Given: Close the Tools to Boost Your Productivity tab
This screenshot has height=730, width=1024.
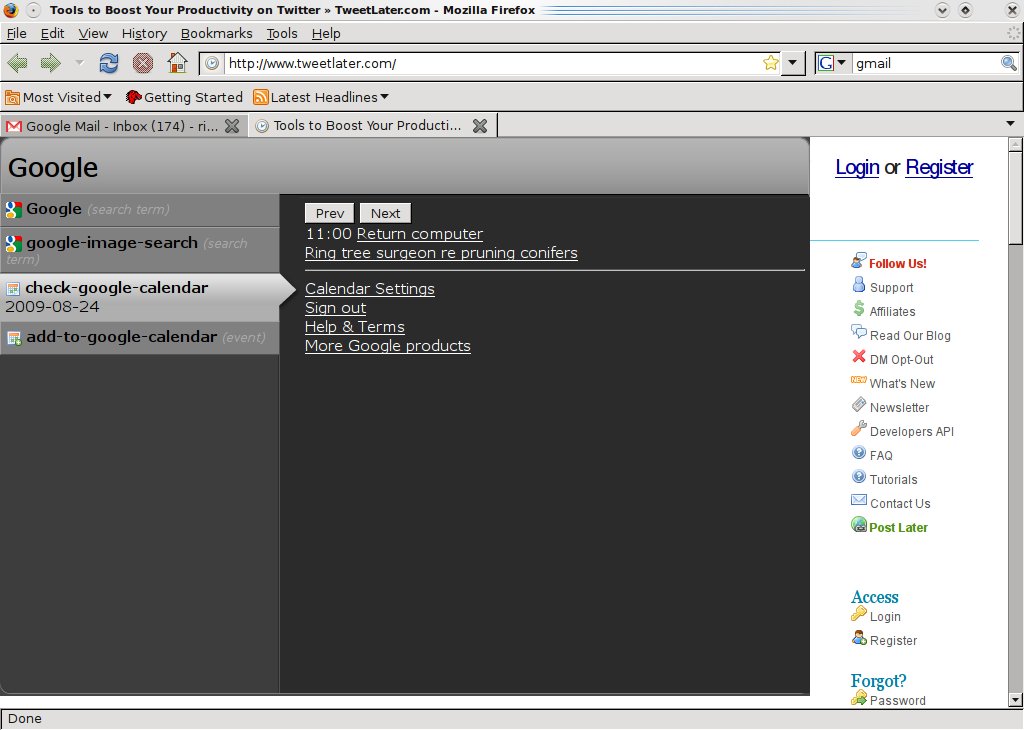Looking at the screenshot, I should coord(480,126).
